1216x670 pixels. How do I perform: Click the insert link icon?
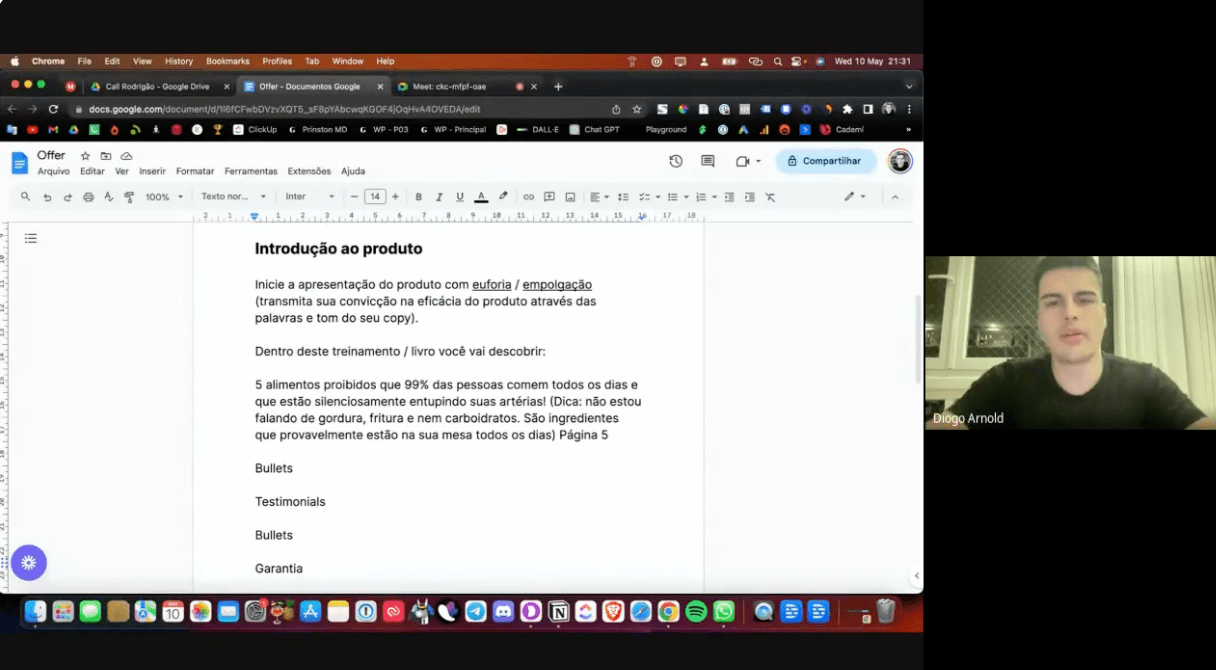click(529, 197)
